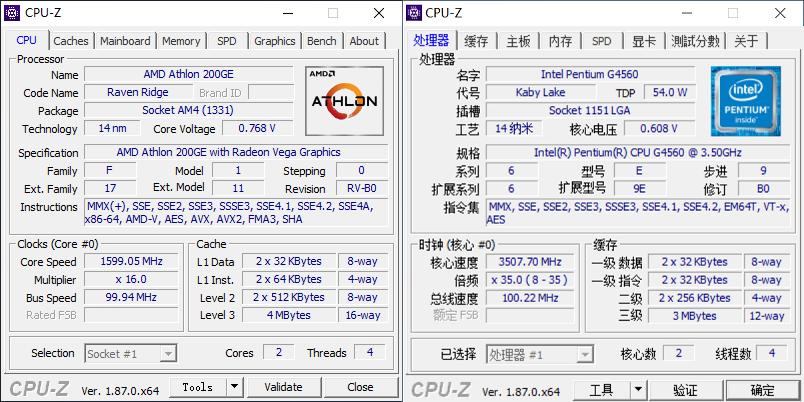The height and width of the screenshot is (402, 804).
Task: Open the About tab
Action: pyautogui.click(x=364, y=41)
